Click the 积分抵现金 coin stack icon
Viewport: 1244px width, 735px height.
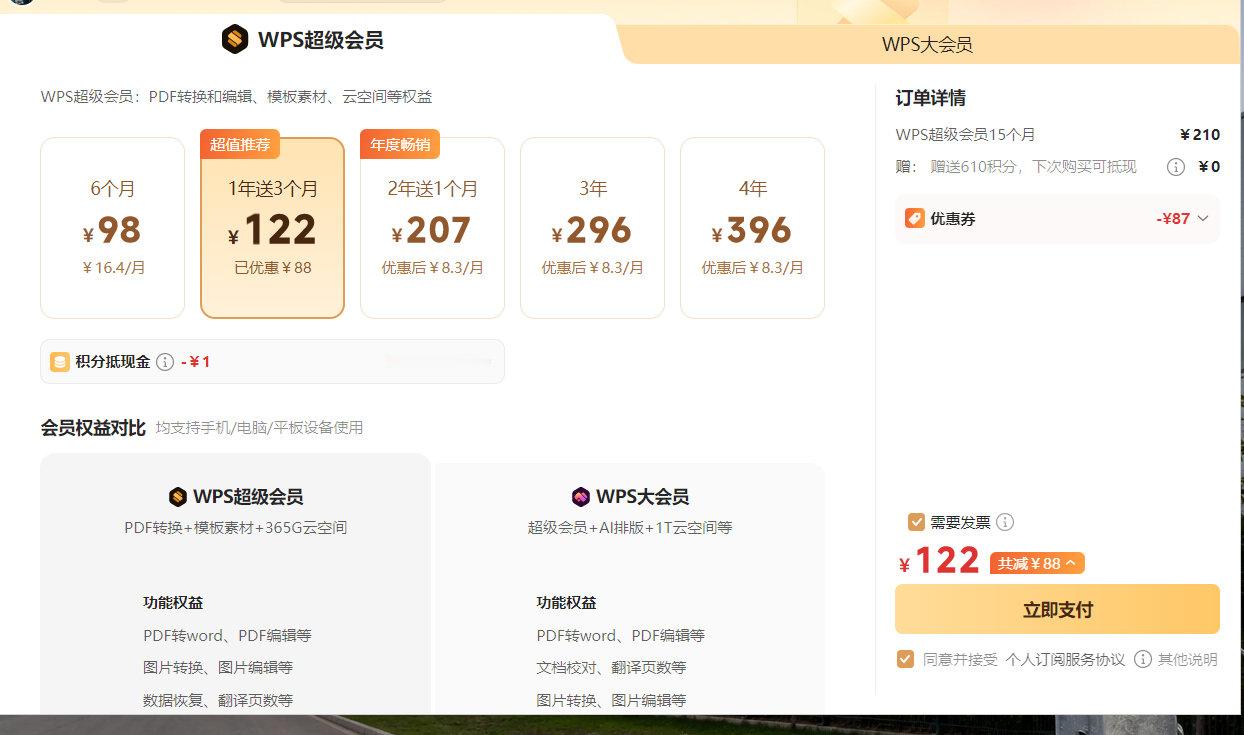tap(60, 362)
